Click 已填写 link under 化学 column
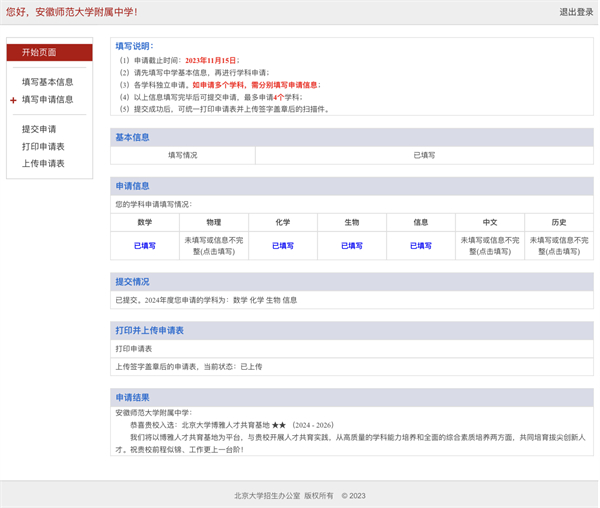 [x=283, y=246]
